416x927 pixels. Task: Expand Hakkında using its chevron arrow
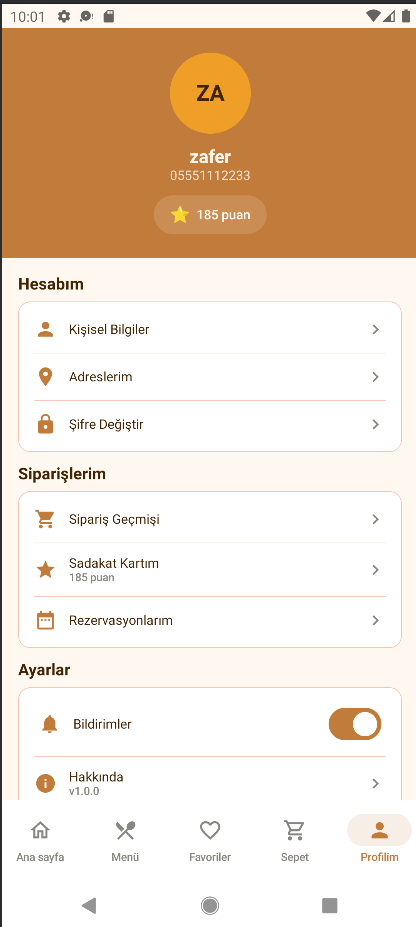[x=376, y=783]
